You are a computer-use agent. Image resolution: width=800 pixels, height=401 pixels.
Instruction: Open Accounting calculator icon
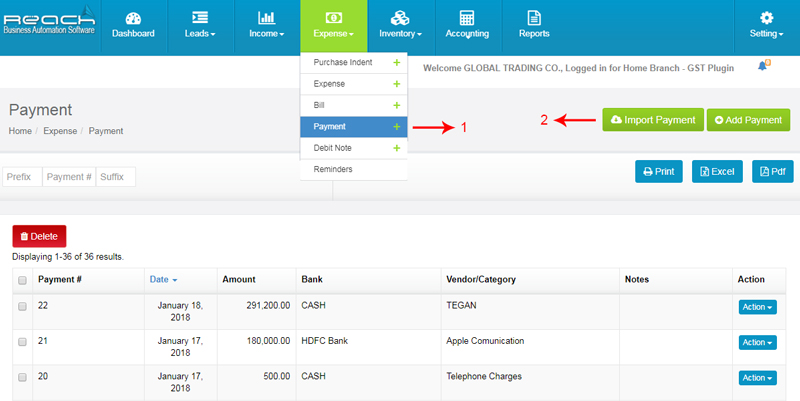tap(467, 17)
